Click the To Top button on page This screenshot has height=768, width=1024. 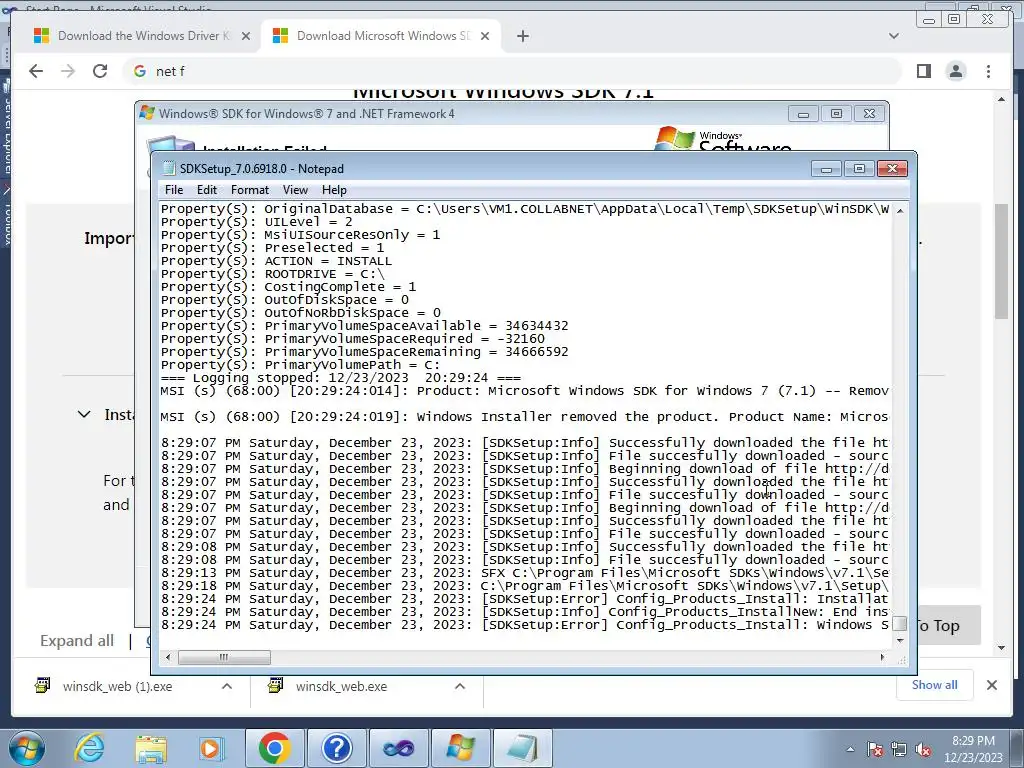click(947, 626)
